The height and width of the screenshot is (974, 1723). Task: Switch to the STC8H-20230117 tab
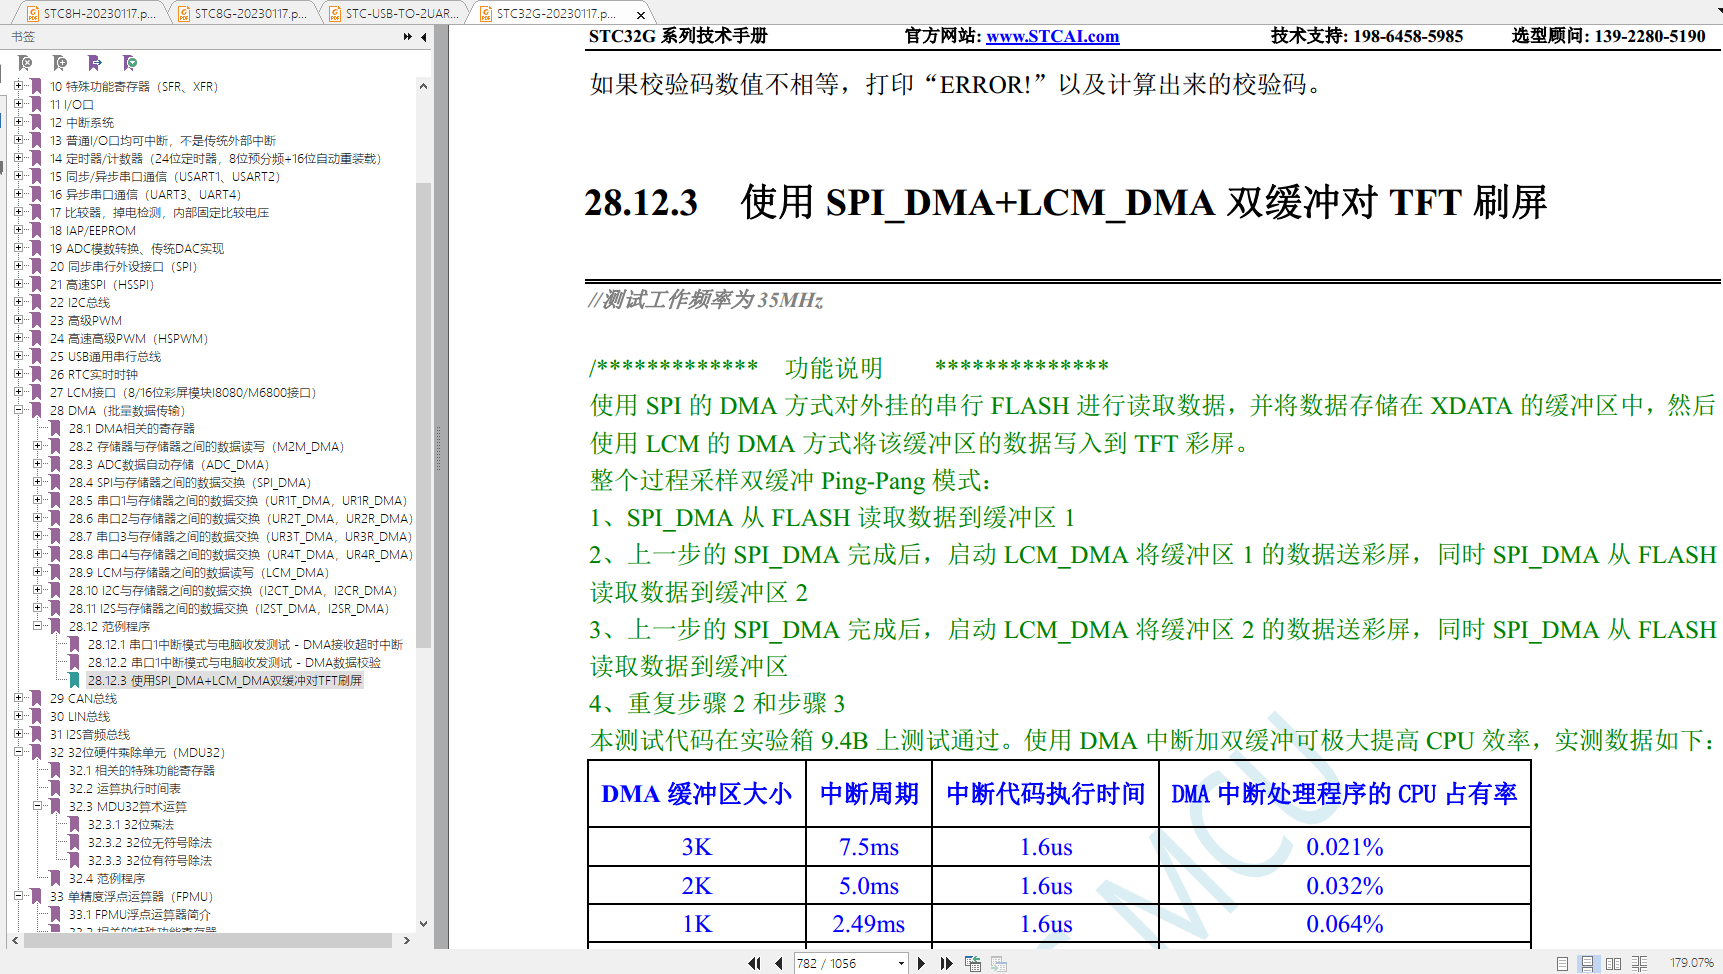(x=91, y=14)
